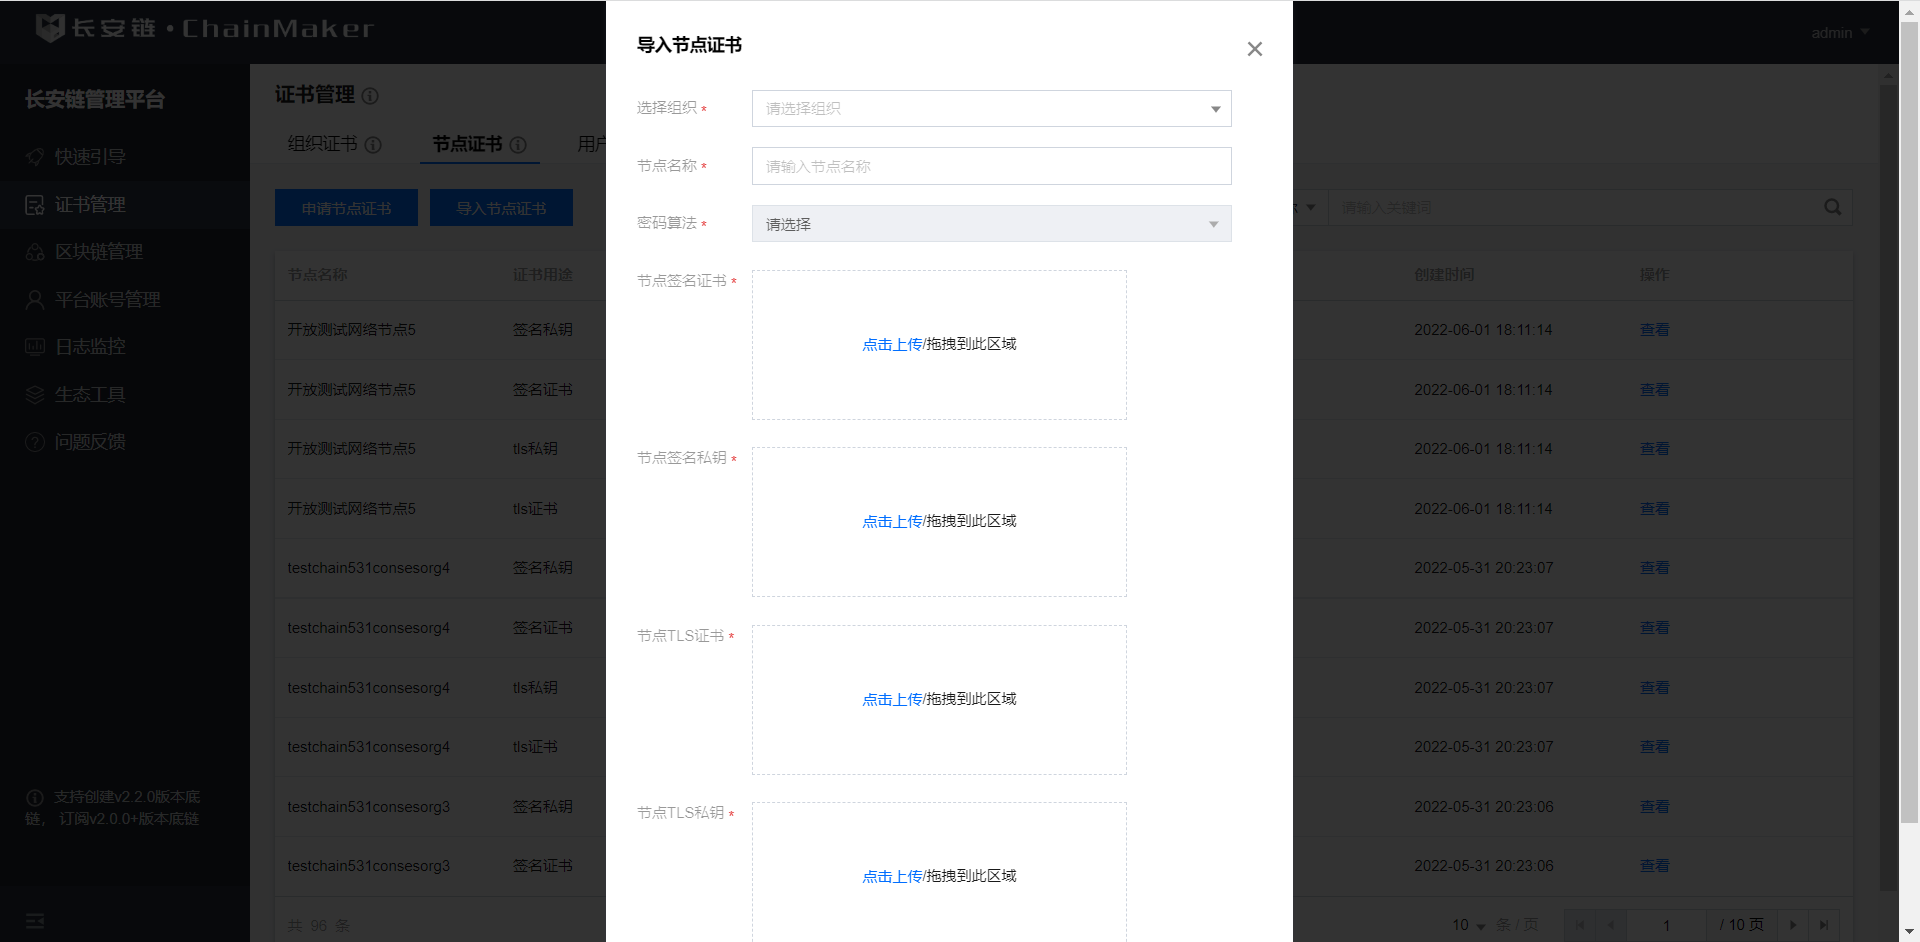Click the certificate management help icon

click(370, 96)
